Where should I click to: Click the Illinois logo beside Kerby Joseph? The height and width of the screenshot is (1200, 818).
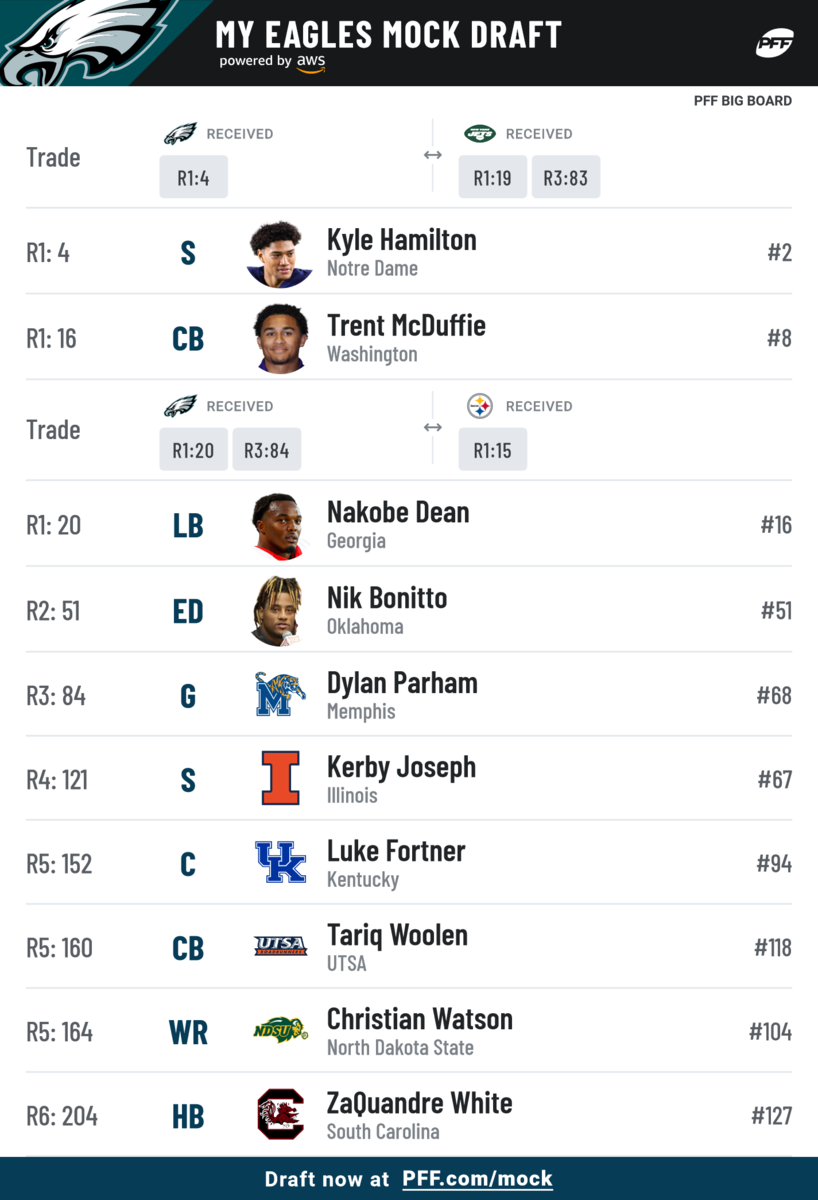pos(280,779)
